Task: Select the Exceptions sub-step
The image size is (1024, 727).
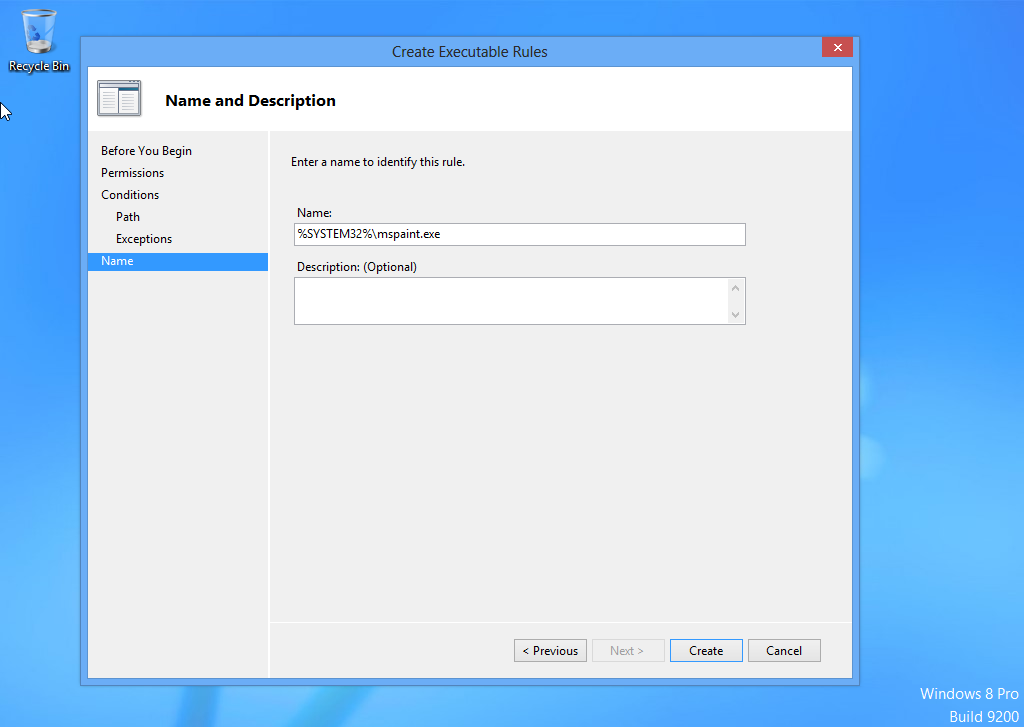Action: click(144, 239)
